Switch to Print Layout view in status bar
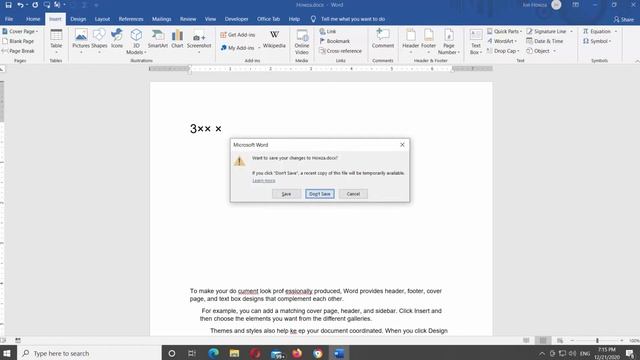 542,340
